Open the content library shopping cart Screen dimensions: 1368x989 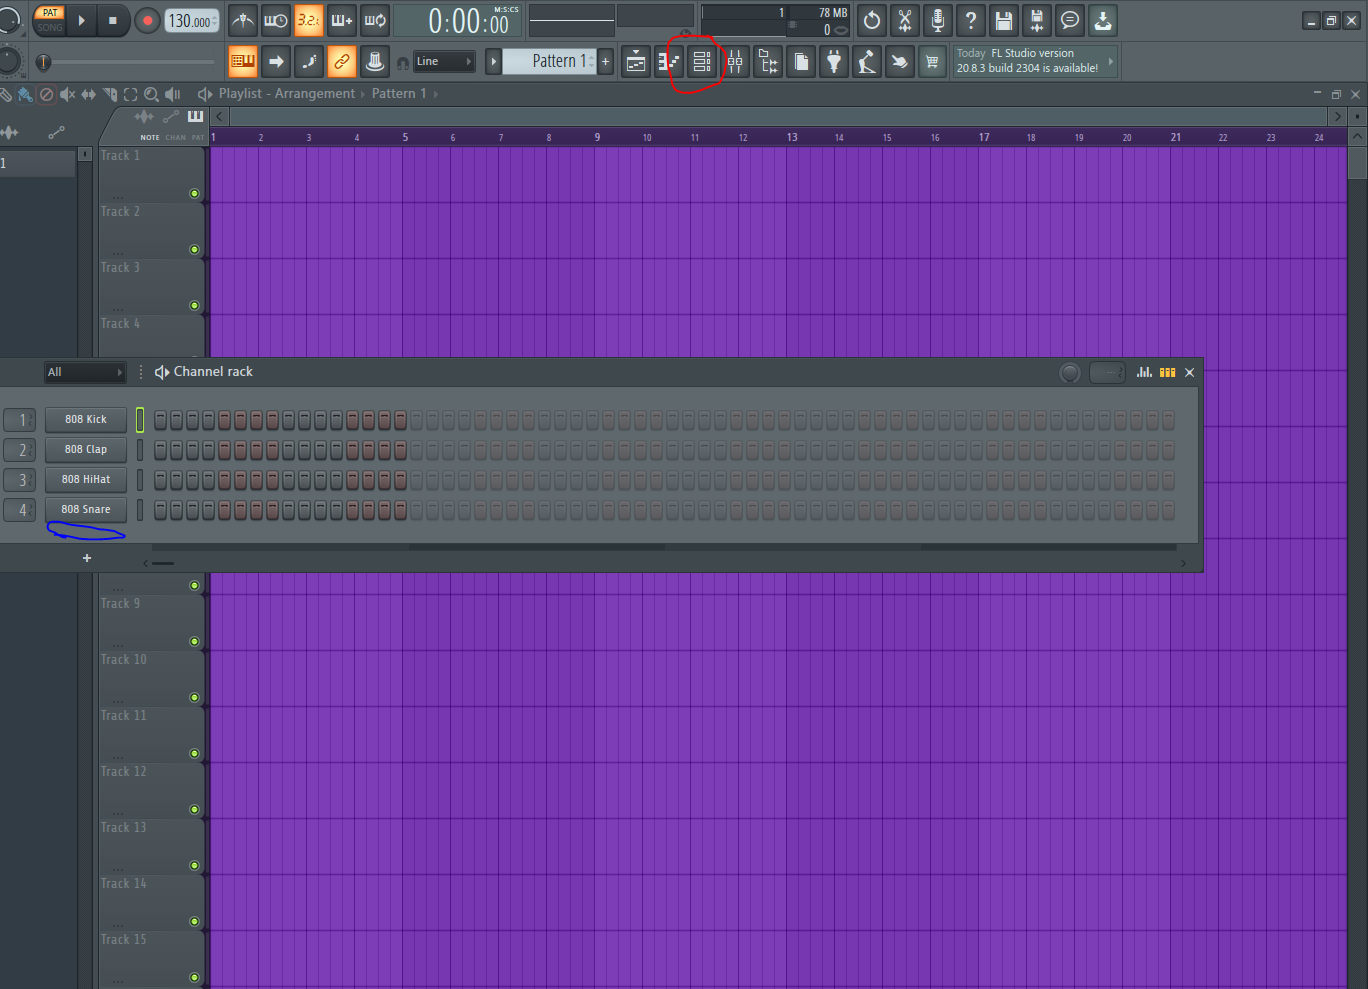coord(932,62)
